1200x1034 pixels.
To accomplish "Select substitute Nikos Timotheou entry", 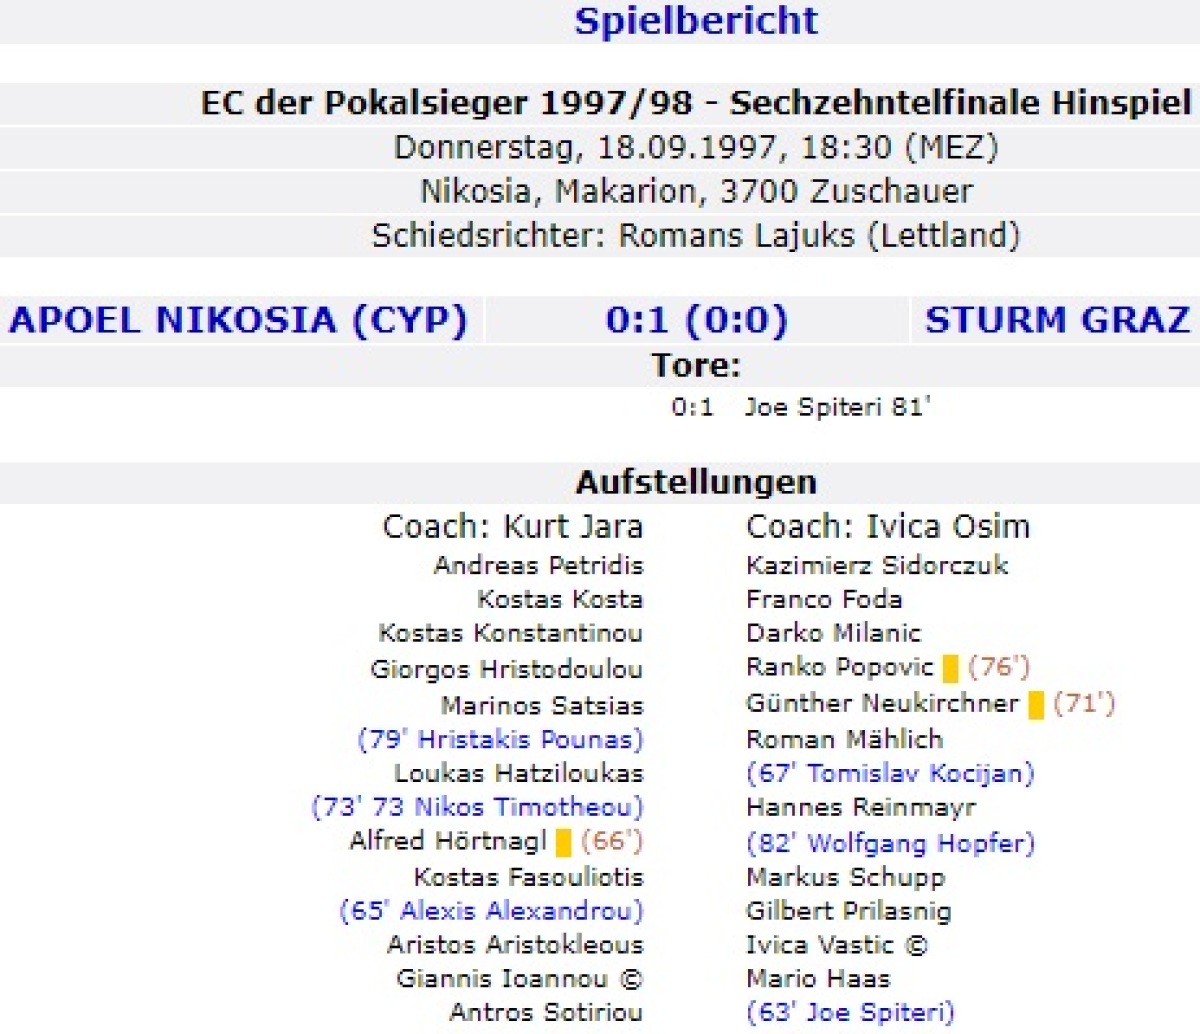I will (477, 807).
